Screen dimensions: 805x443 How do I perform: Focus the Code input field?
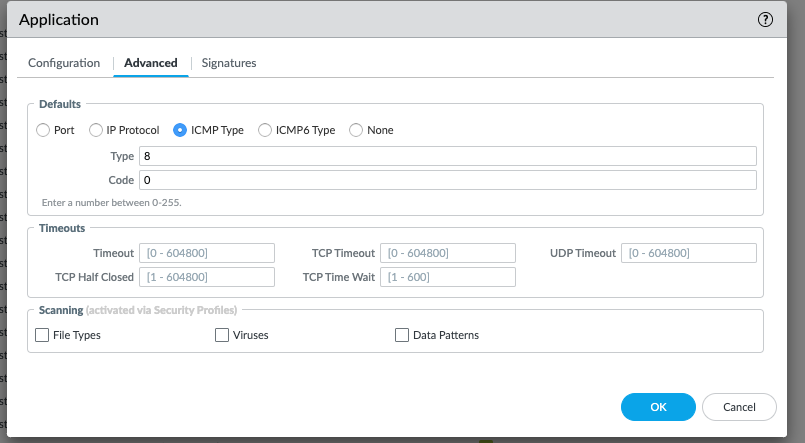click(447, 180)
